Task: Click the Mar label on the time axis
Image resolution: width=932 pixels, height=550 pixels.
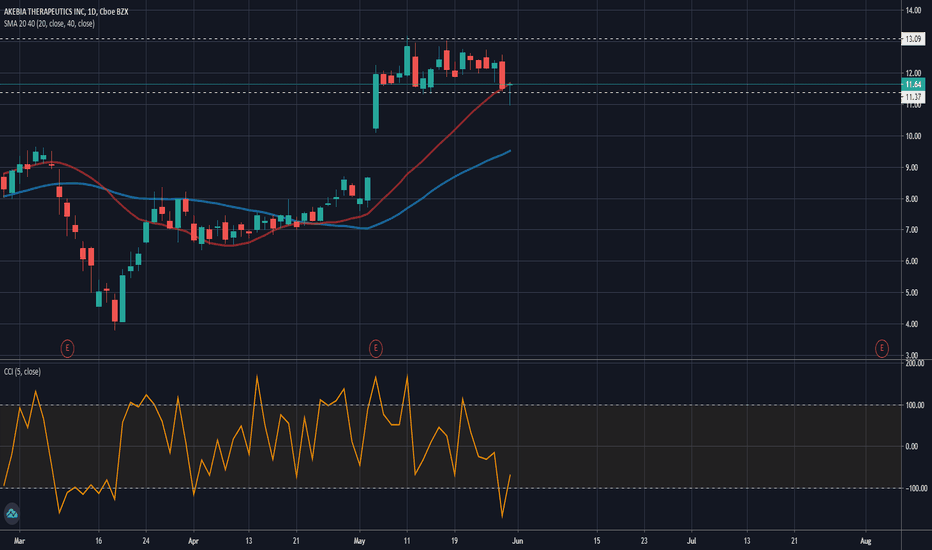Action: point(19,541)
